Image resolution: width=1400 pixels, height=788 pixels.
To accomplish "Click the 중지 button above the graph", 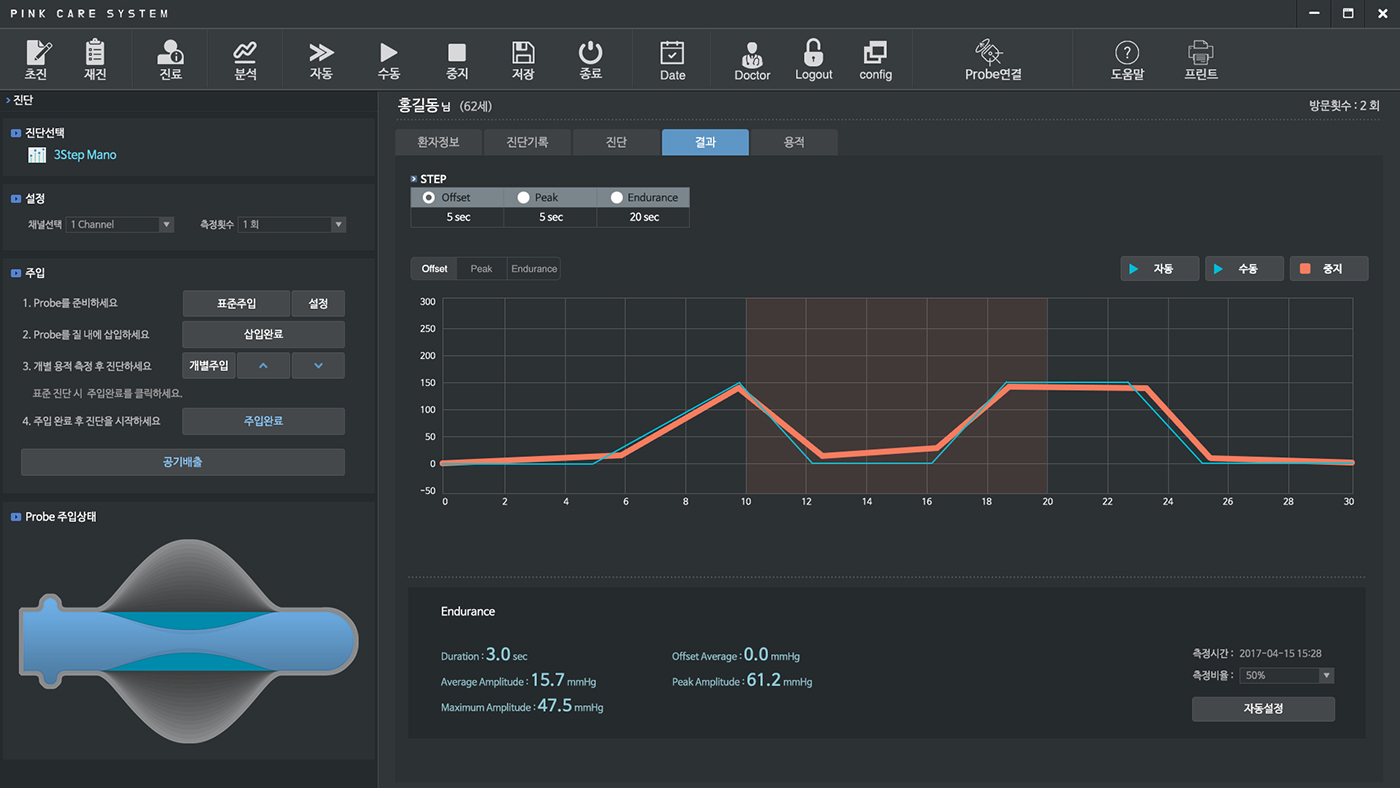I will point(1329,268).
